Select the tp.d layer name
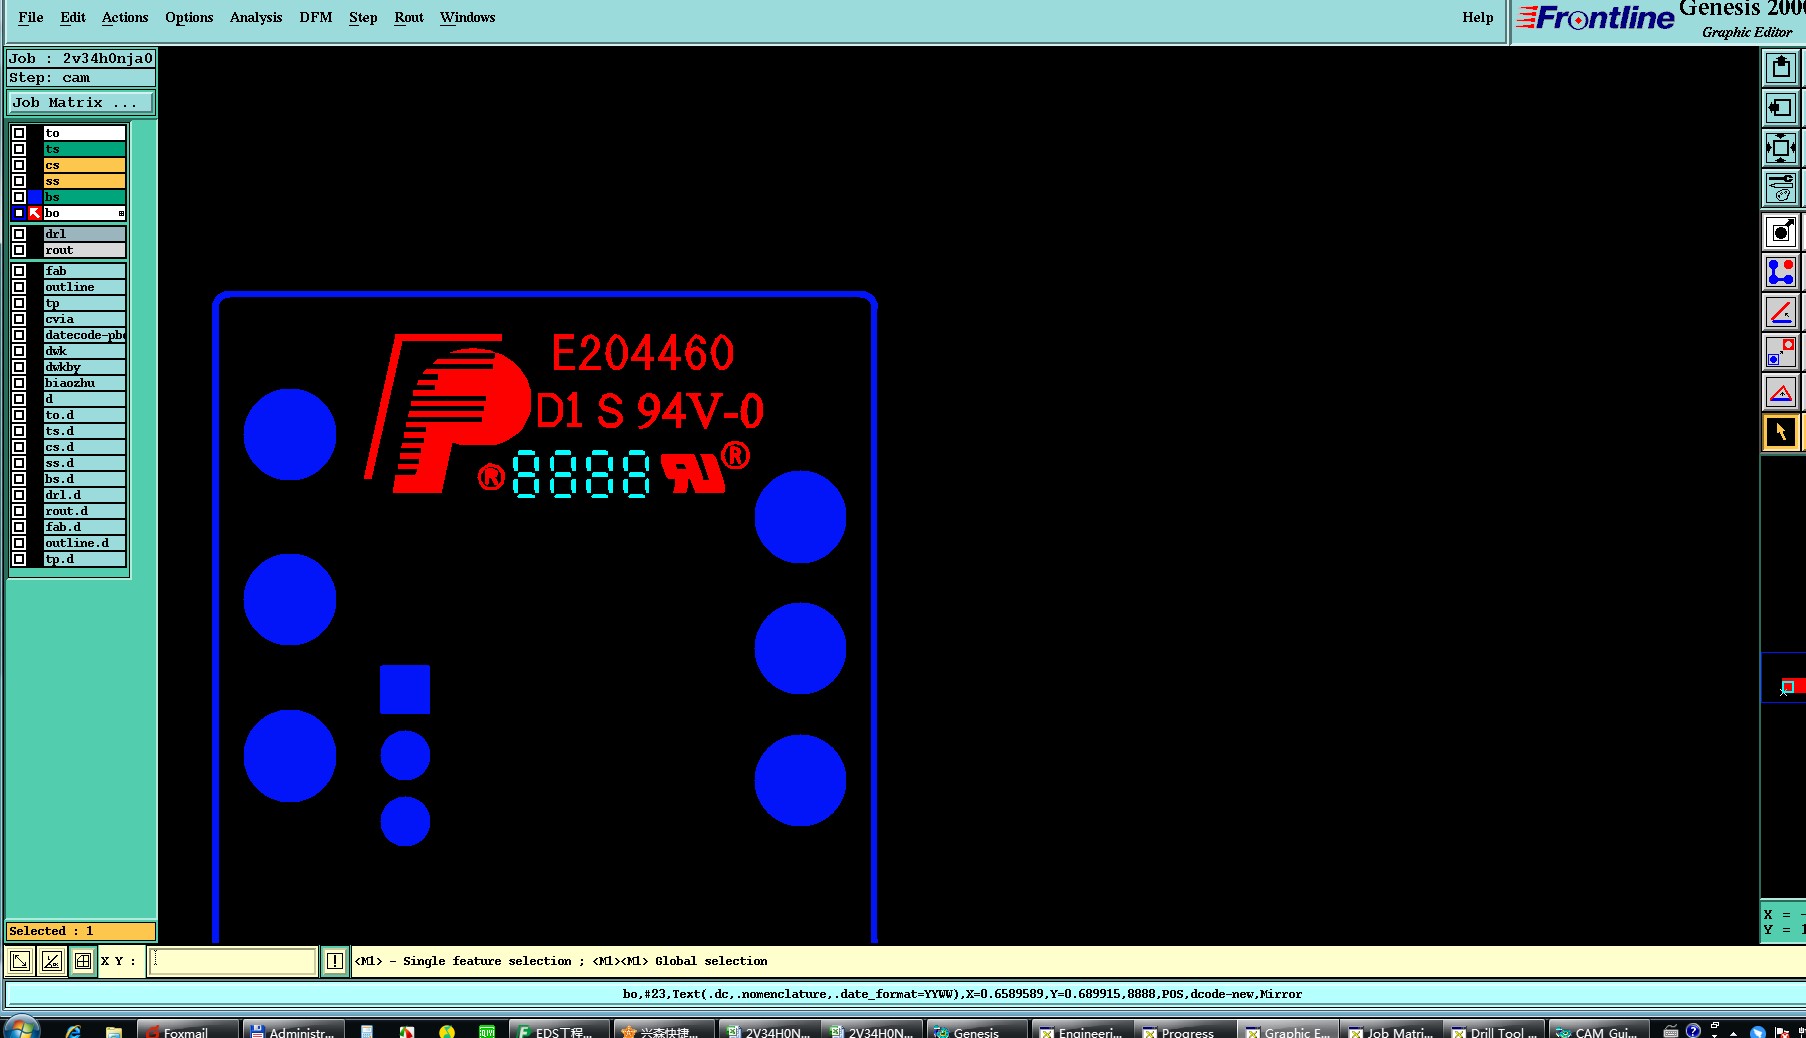This screenshot has height=1038, width=1806. point(85,559)
